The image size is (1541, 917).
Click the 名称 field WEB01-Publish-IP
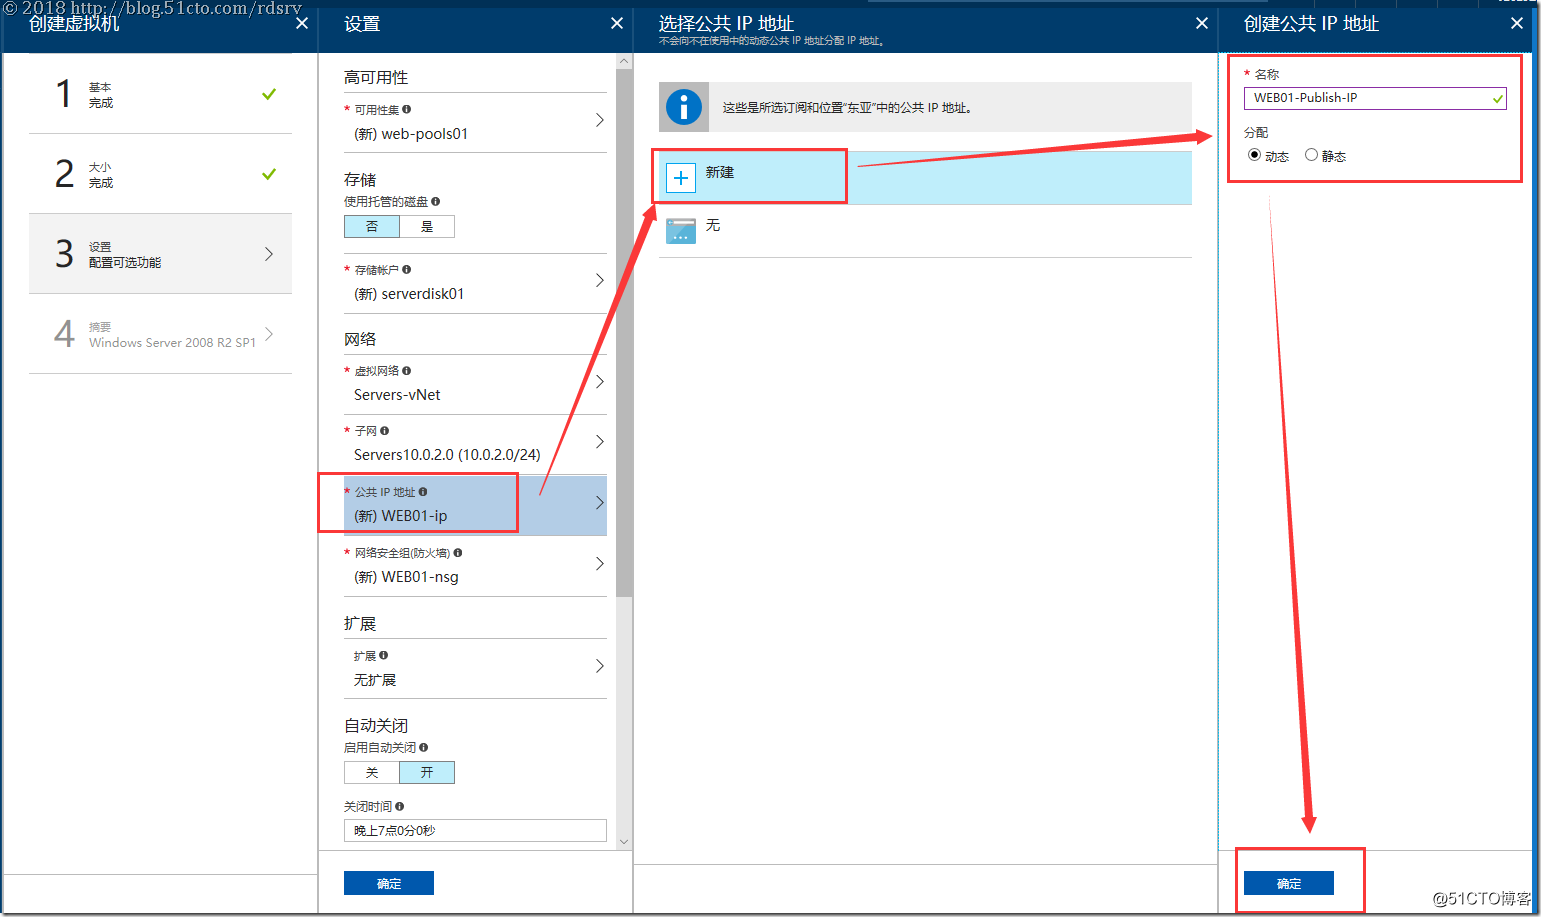pyautogui.click(x=1375, y=98)
